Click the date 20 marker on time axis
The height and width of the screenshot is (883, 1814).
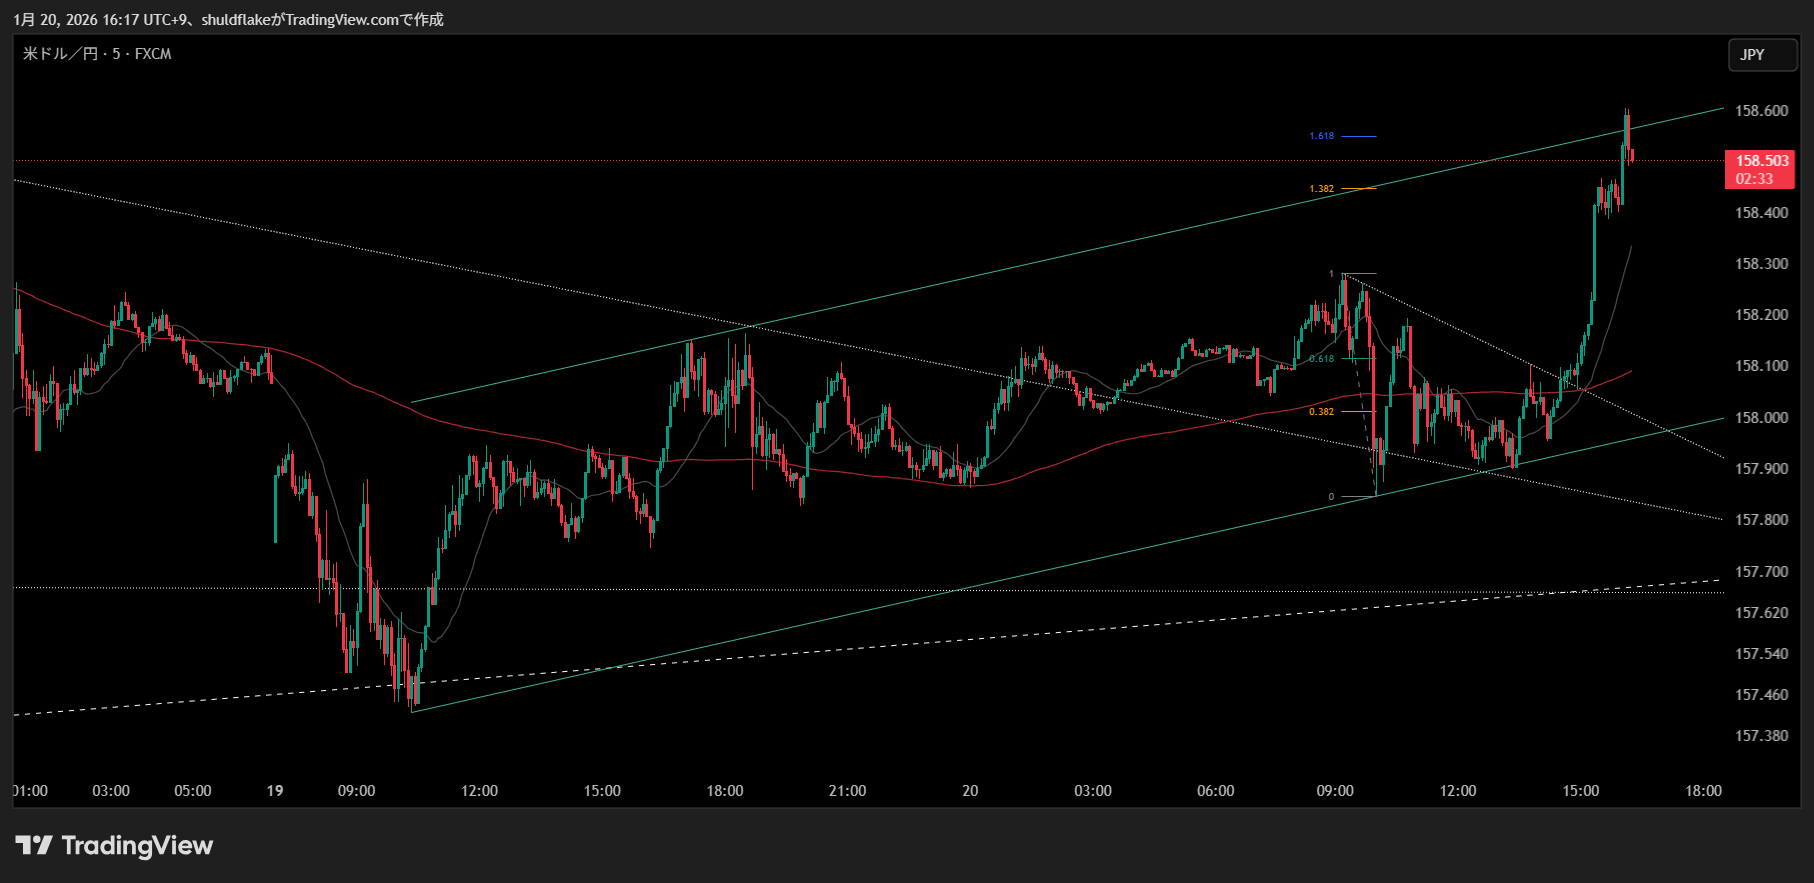click(970, 791)
